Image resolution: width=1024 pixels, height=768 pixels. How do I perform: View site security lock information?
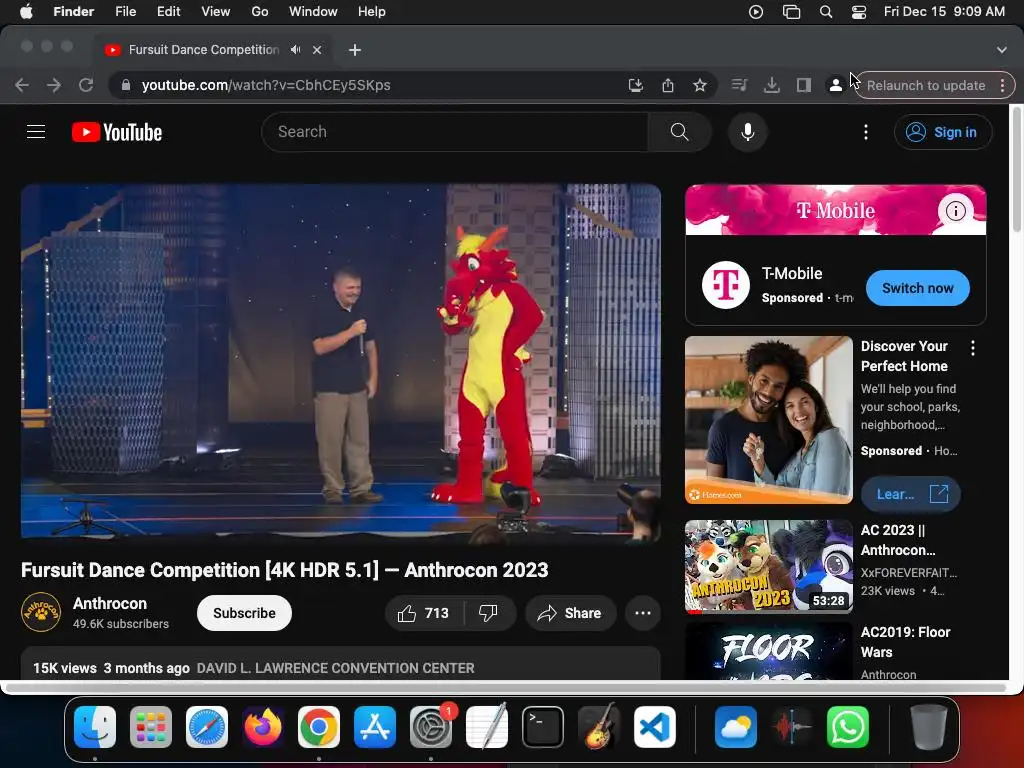tap(126, 85)
